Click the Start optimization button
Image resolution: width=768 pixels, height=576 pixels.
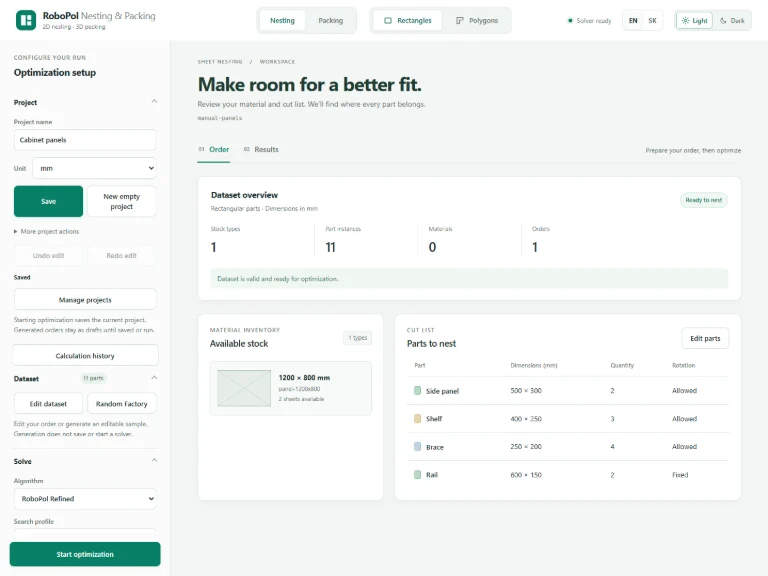point(85,554)
